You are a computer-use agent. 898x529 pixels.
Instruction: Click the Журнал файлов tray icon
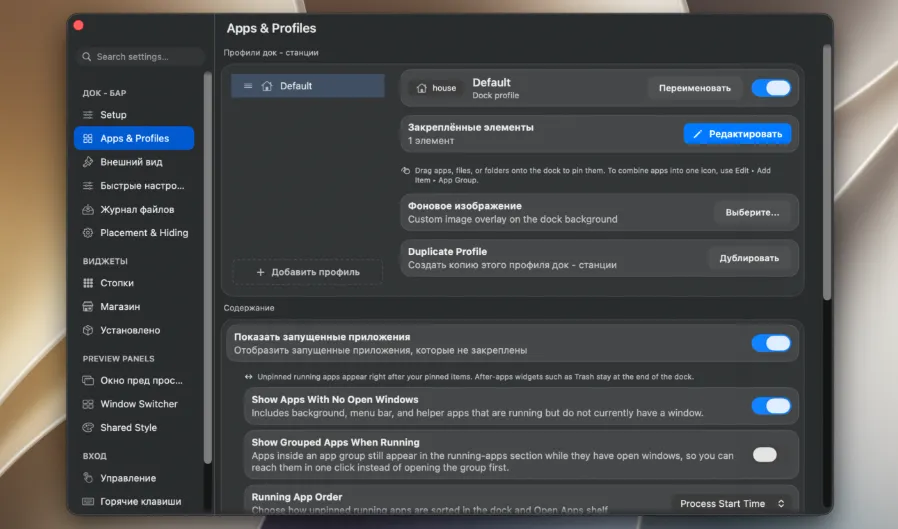pos(88,210)
